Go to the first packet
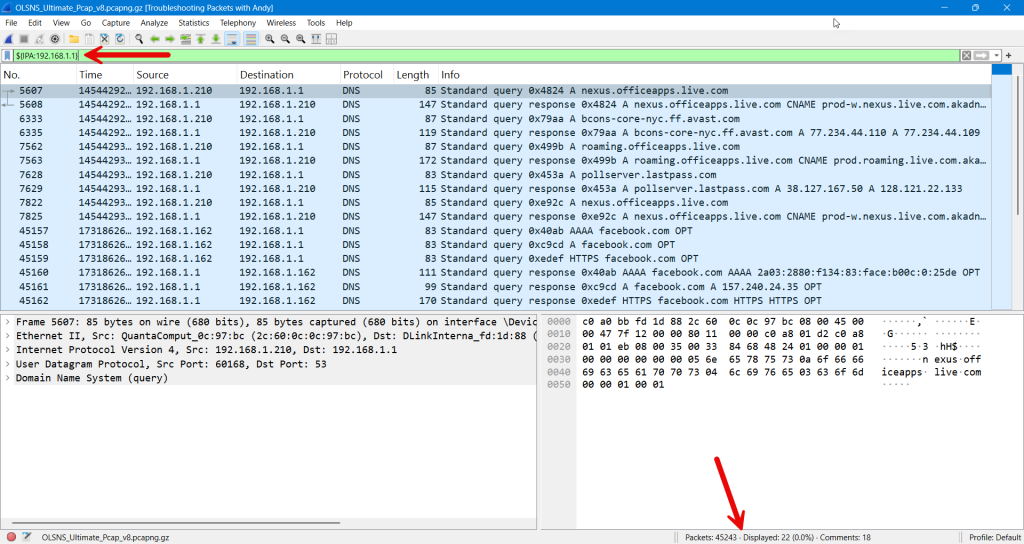This screenshot has width=1024, height=544. pos(200,39)
